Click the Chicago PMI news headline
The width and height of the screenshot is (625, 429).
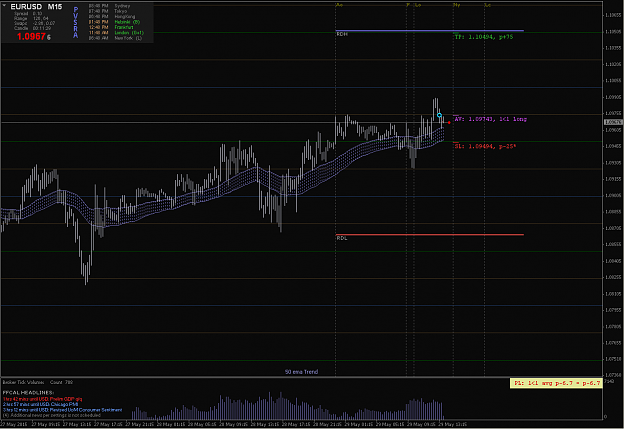[x=40, y=404]
